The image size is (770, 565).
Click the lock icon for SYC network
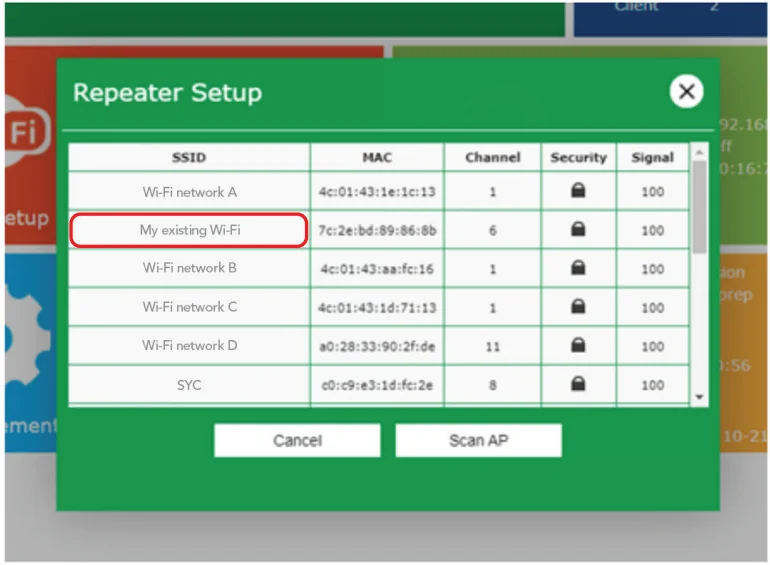tap(578, 383)
